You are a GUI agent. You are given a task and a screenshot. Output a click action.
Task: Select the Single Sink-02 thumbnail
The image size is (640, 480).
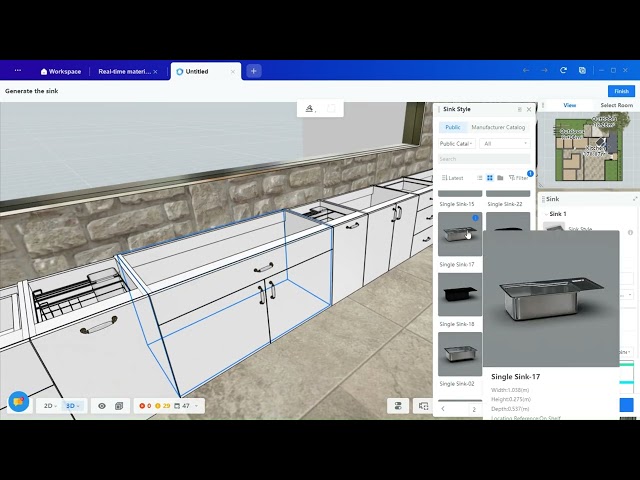[x=460, y=354]
